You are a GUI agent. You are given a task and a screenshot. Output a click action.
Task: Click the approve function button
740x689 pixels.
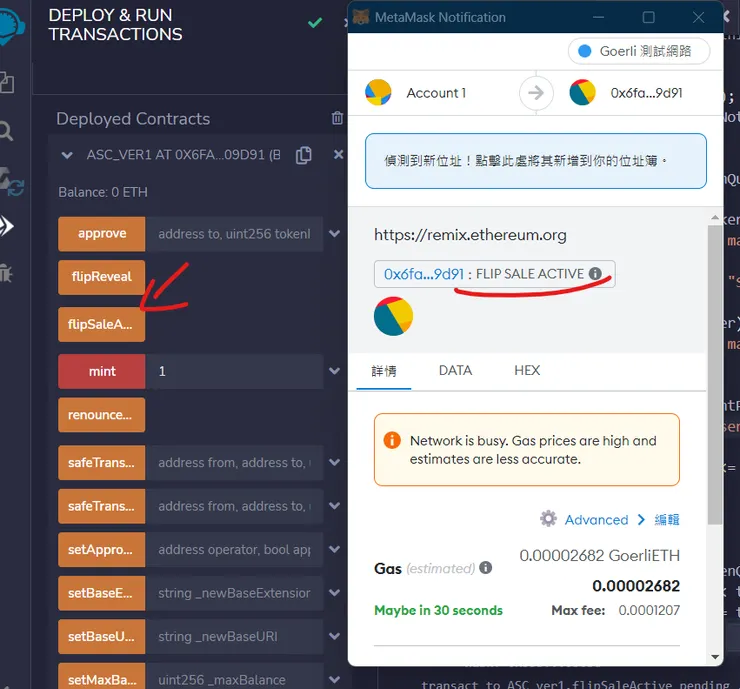coord(101,234)
